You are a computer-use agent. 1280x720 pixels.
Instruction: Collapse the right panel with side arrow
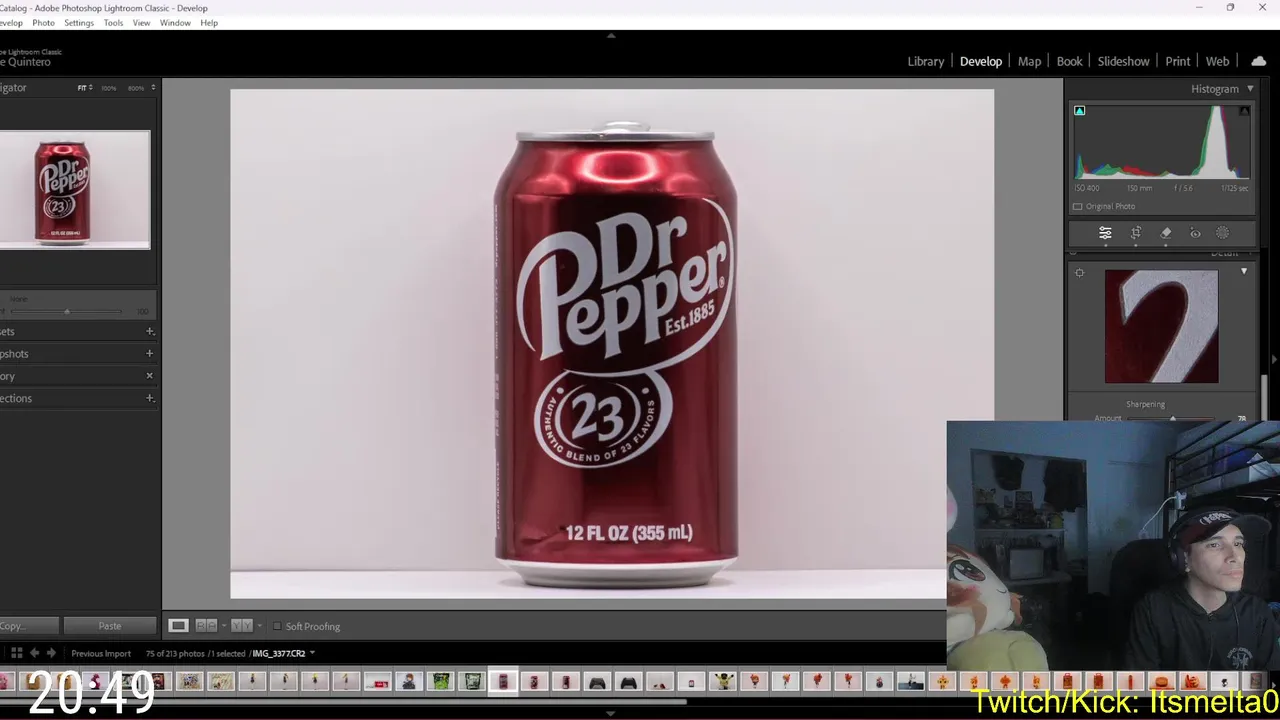pos(1274,359)
